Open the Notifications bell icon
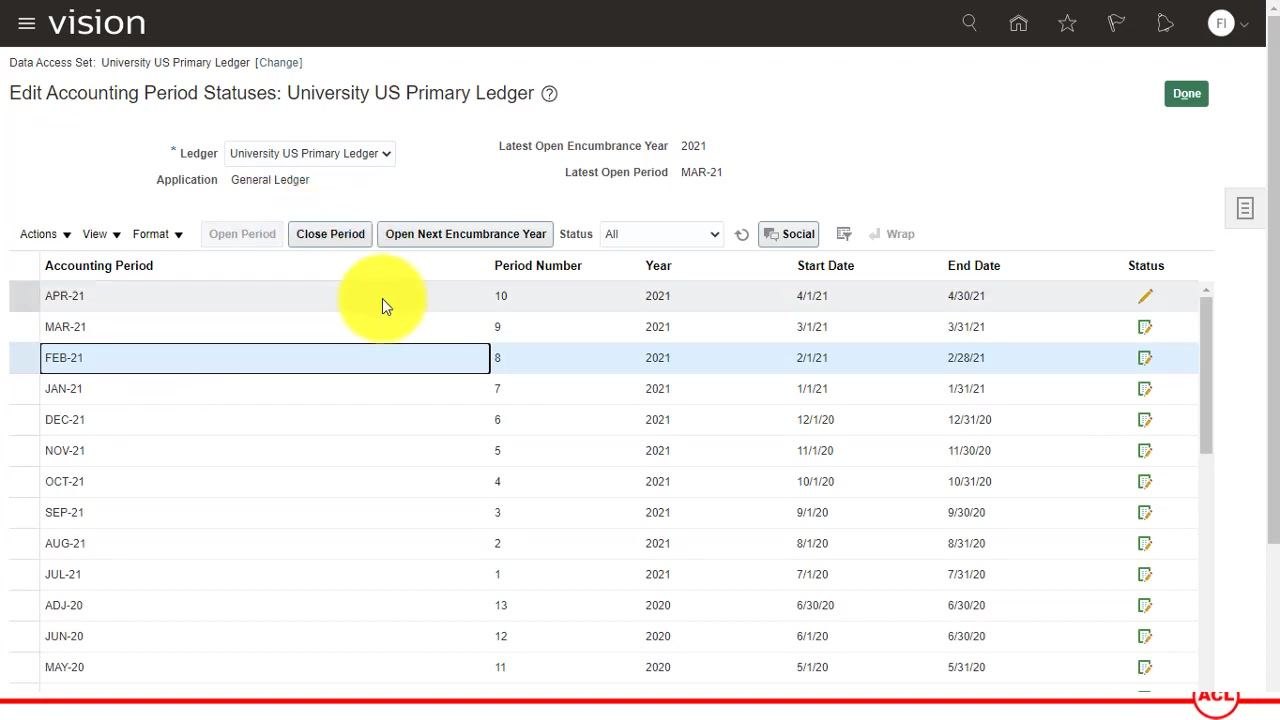Image resolution: width=1280 pixels, height=720 pixels. 1165,23
